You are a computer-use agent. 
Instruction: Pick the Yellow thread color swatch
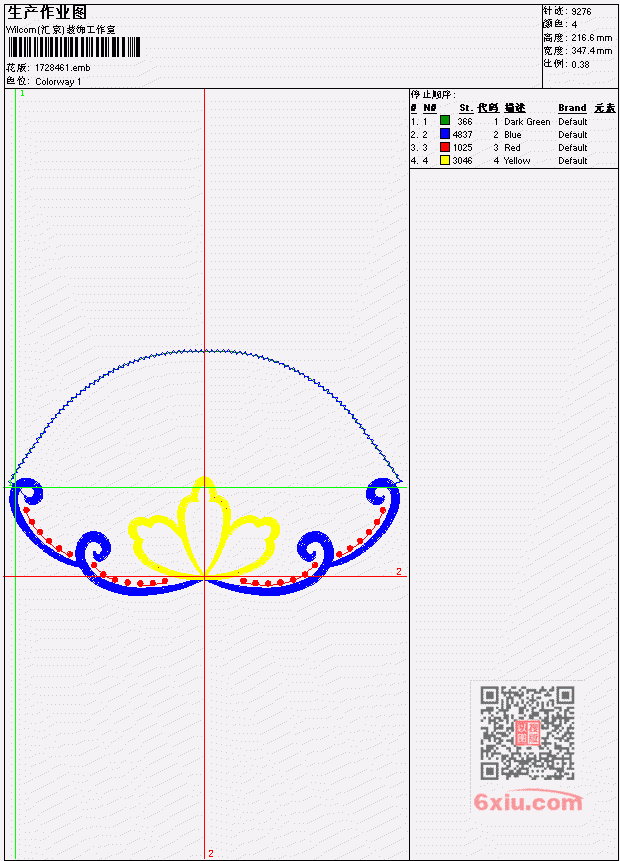[445, 160]
